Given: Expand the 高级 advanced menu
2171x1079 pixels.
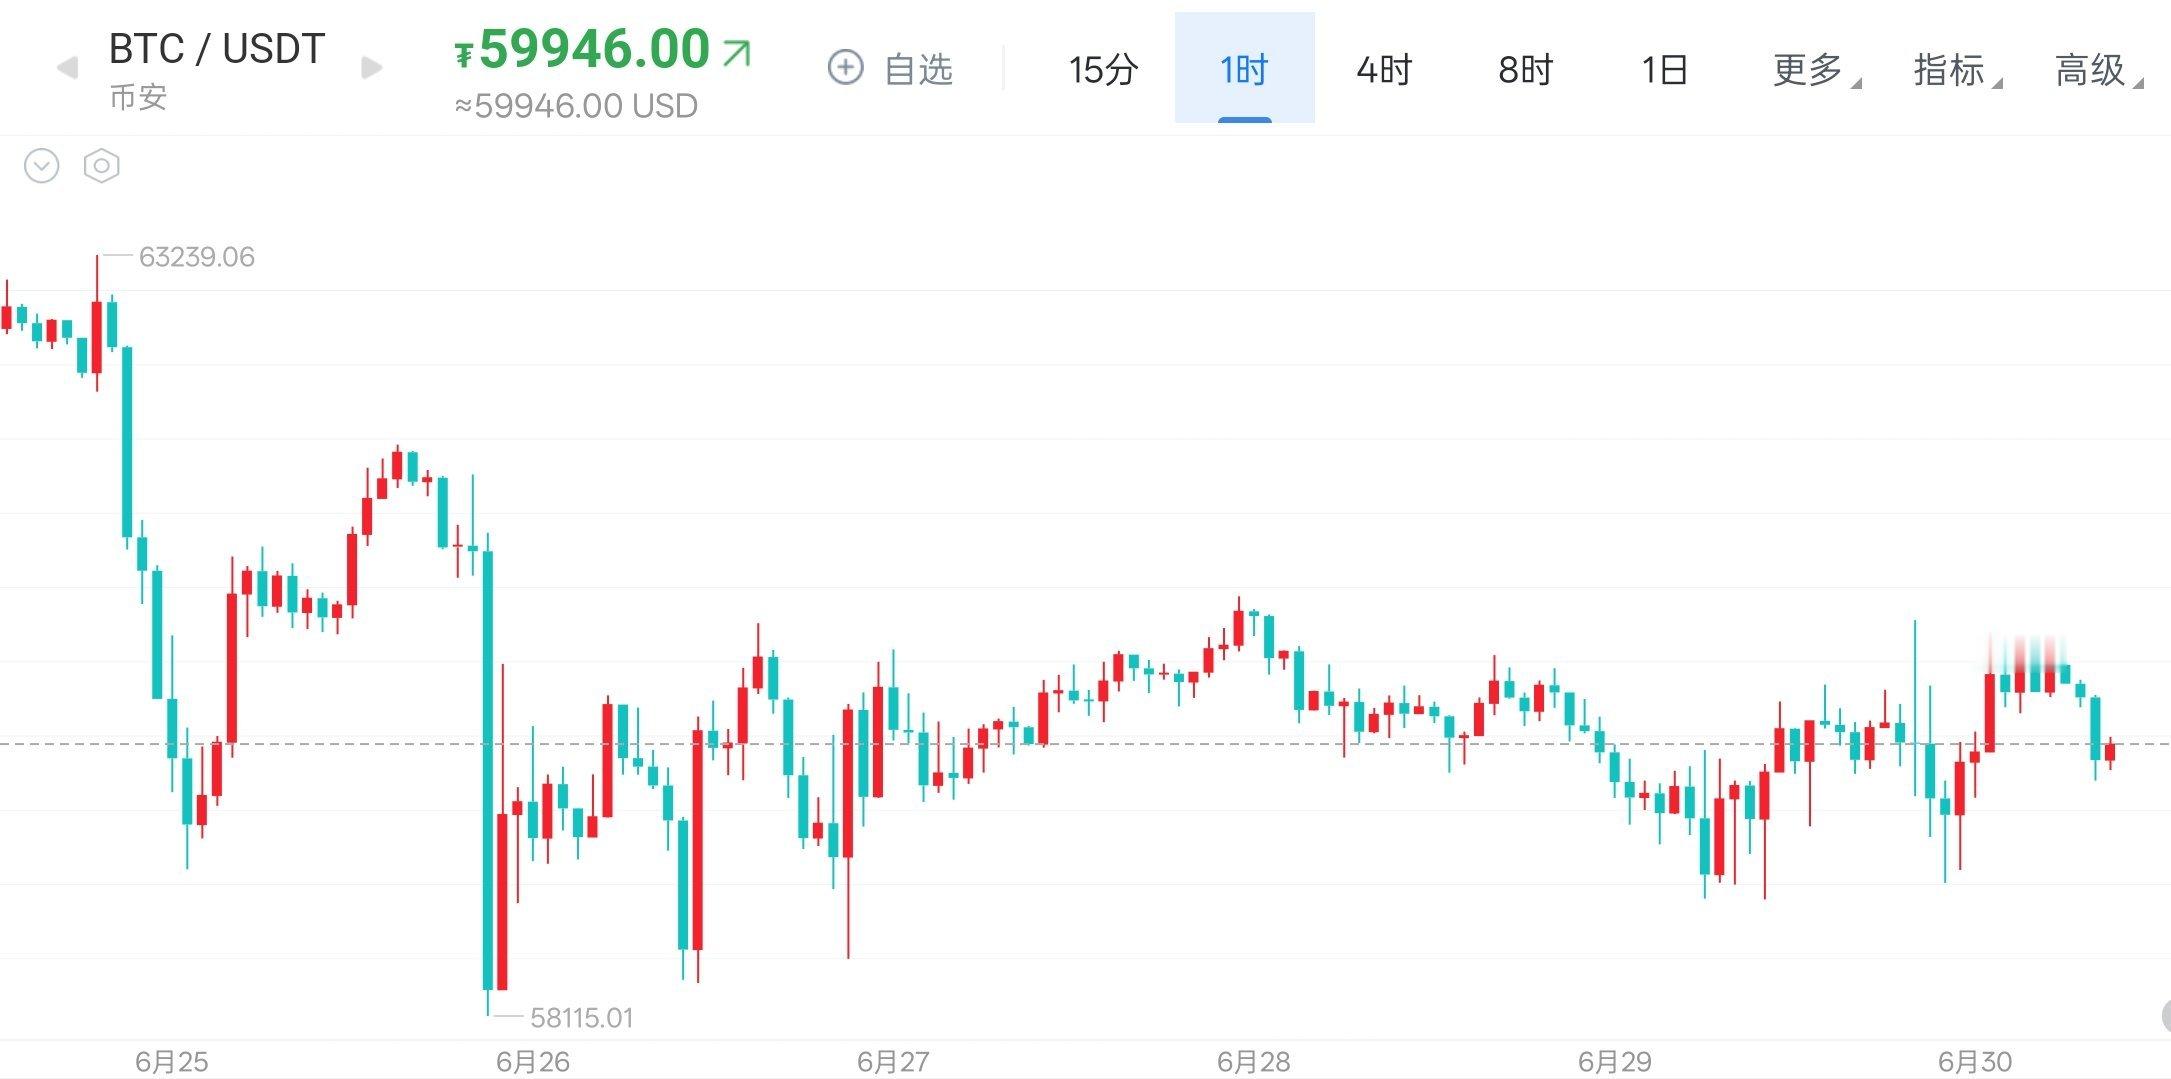Looking at the screenshot, I should click(2096, 69).
